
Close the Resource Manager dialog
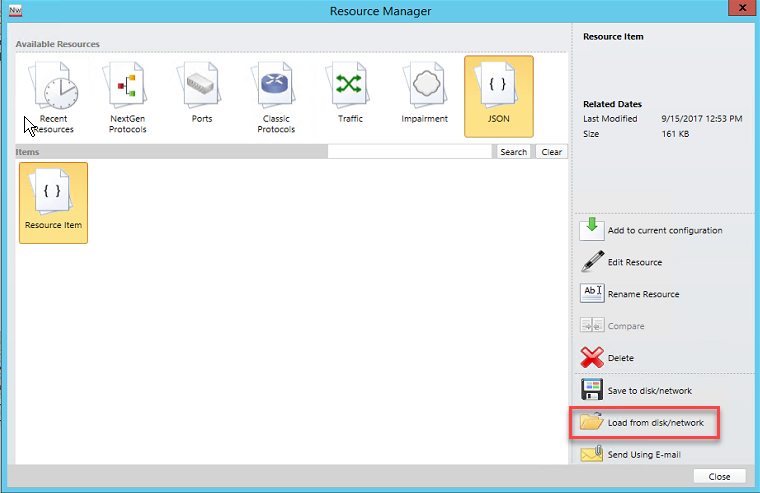[719, 477]
